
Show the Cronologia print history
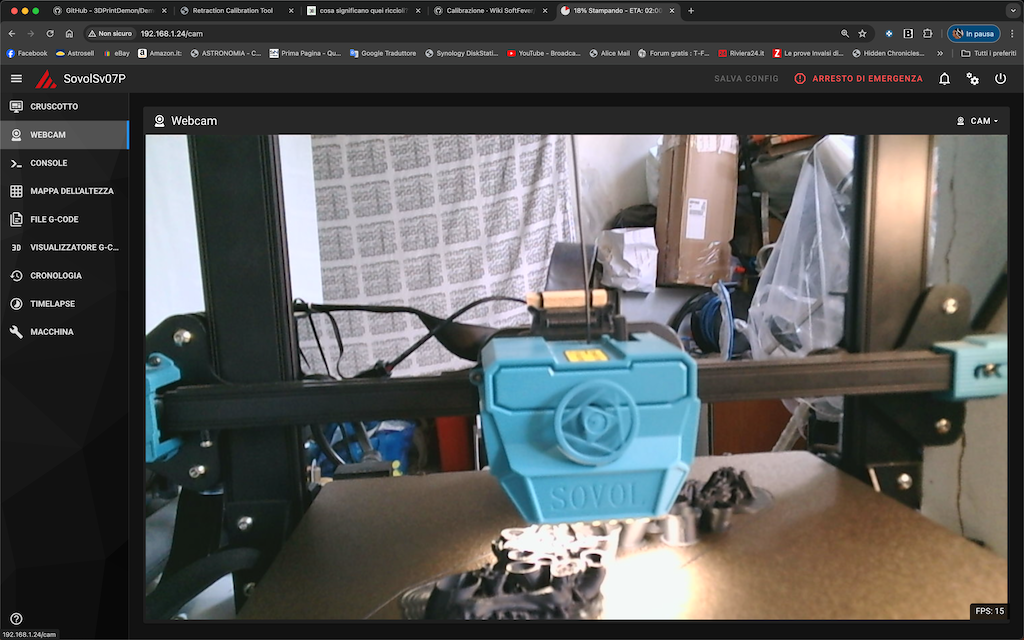[56, 275]
